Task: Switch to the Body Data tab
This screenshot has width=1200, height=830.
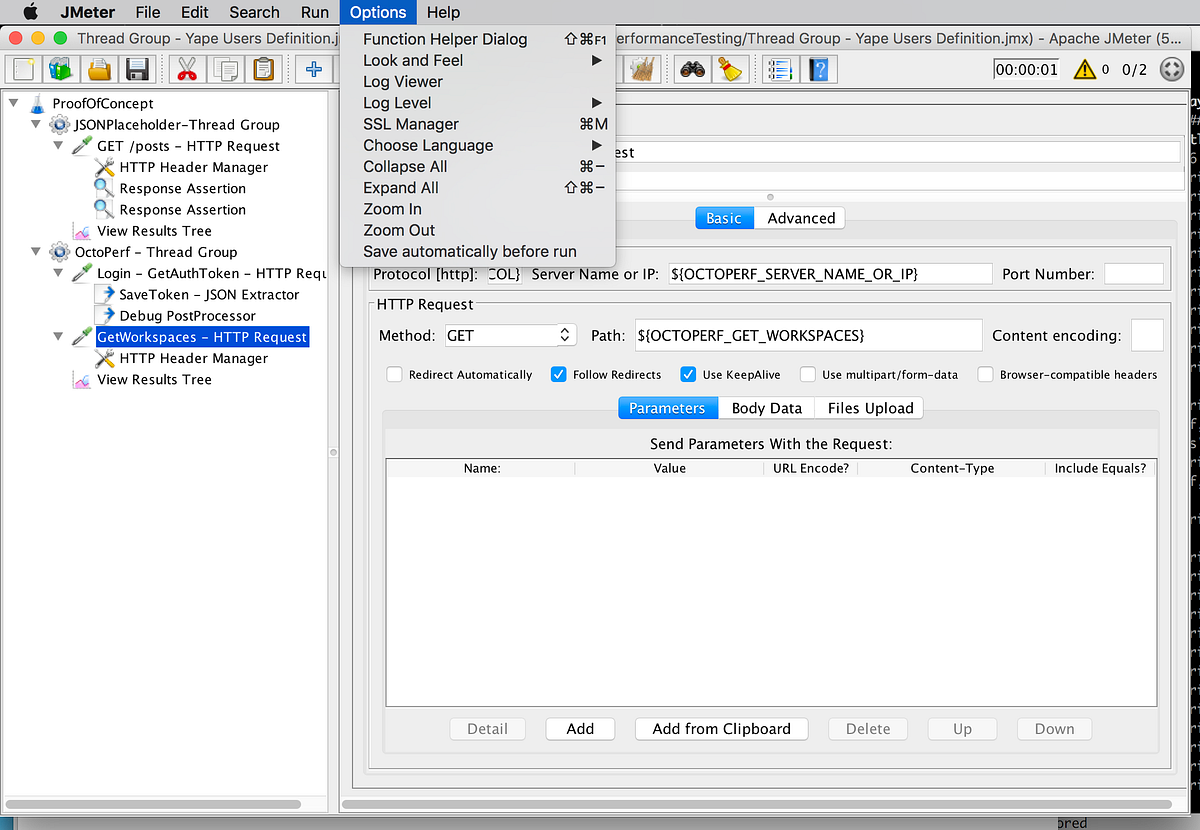Action: [766, 408]
